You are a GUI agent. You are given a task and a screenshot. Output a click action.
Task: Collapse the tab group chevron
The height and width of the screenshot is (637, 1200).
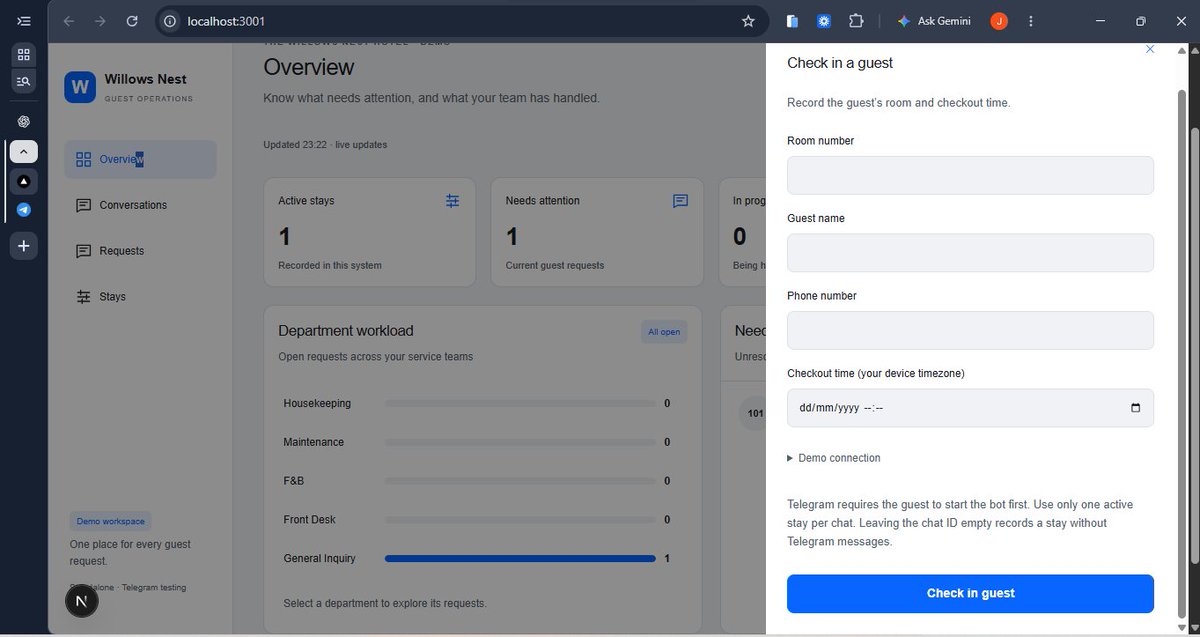point(24,152)
